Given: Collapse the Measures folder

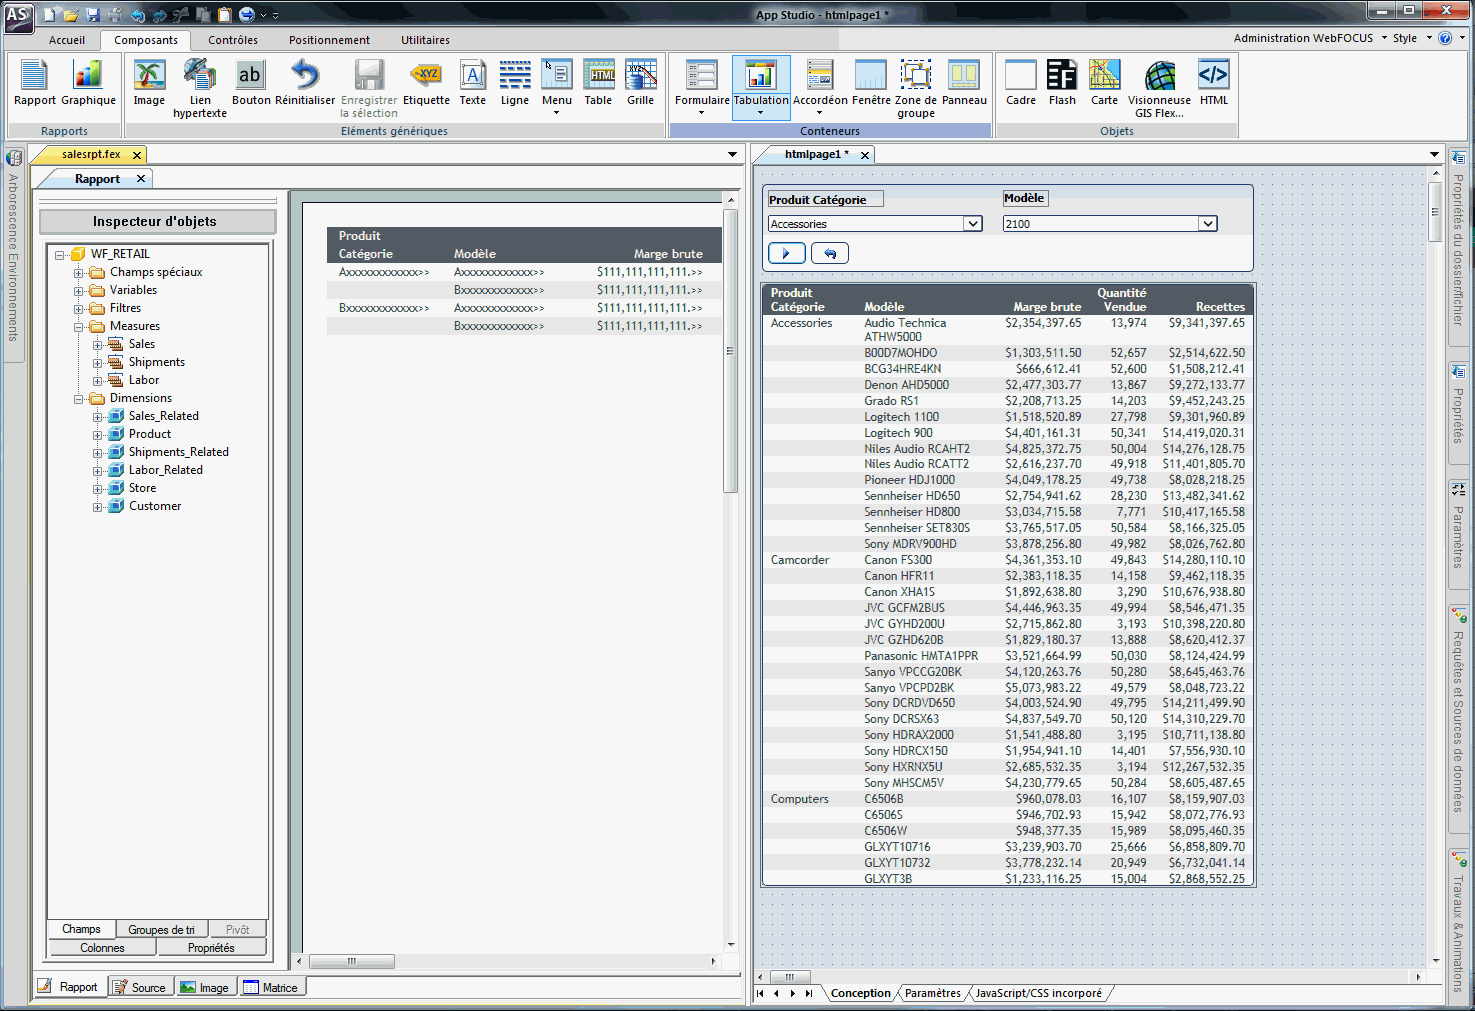Looking at the screenshot, I should click(x=78, y=326).
